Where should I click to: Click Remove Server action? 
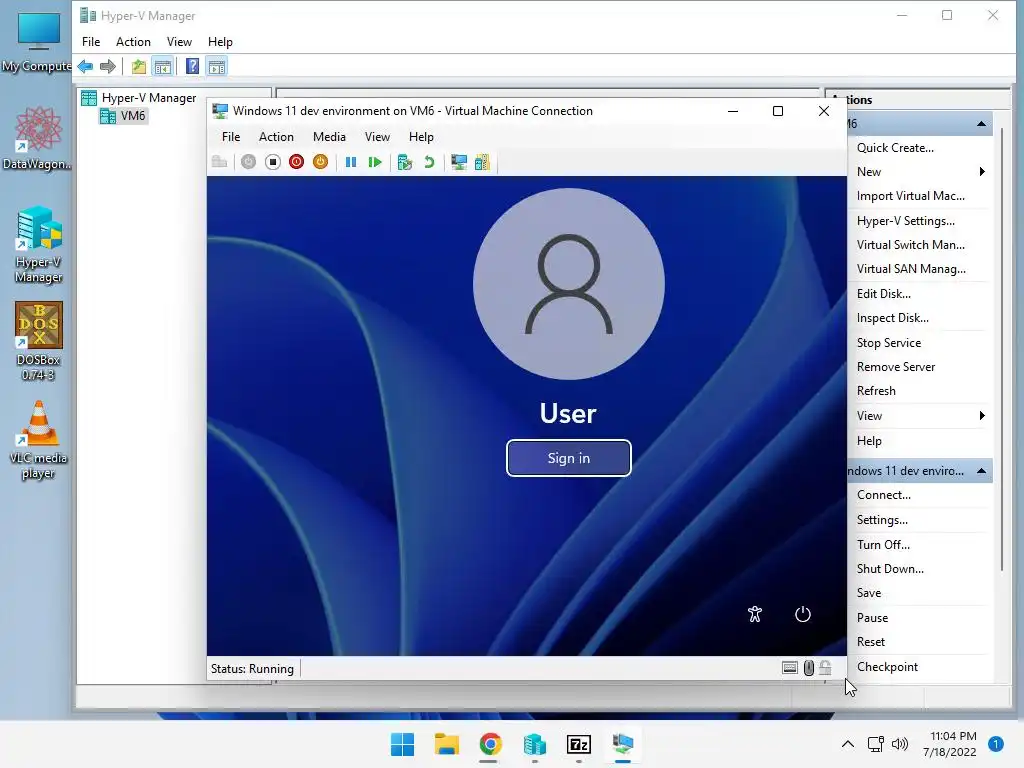coord(896,367)
